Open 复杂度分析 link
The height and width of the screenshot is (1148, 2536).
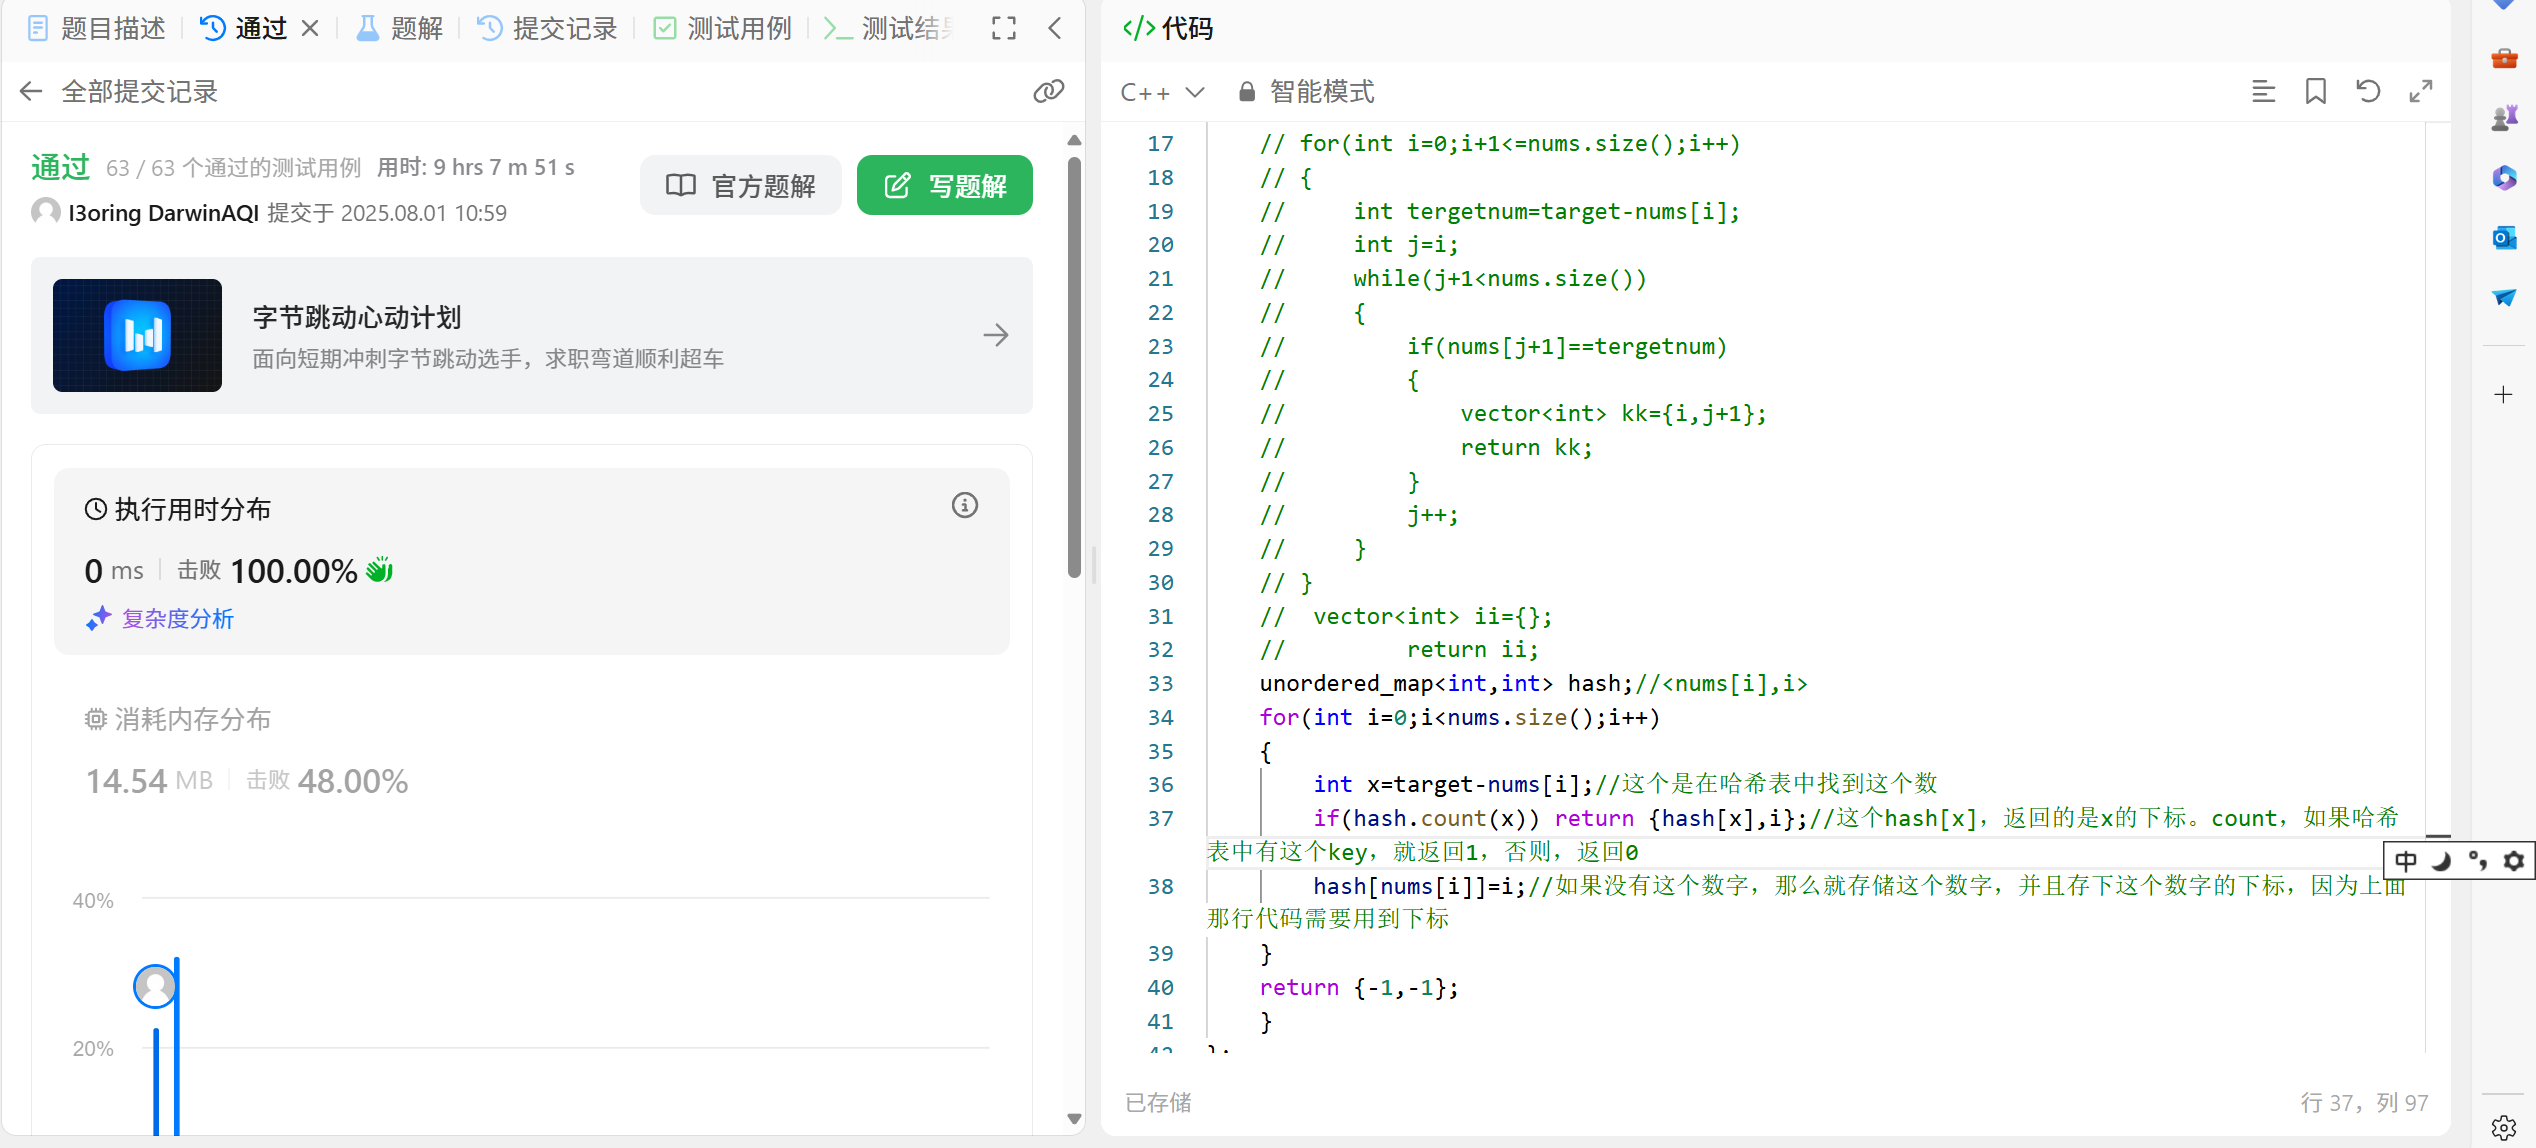(178, 619)
